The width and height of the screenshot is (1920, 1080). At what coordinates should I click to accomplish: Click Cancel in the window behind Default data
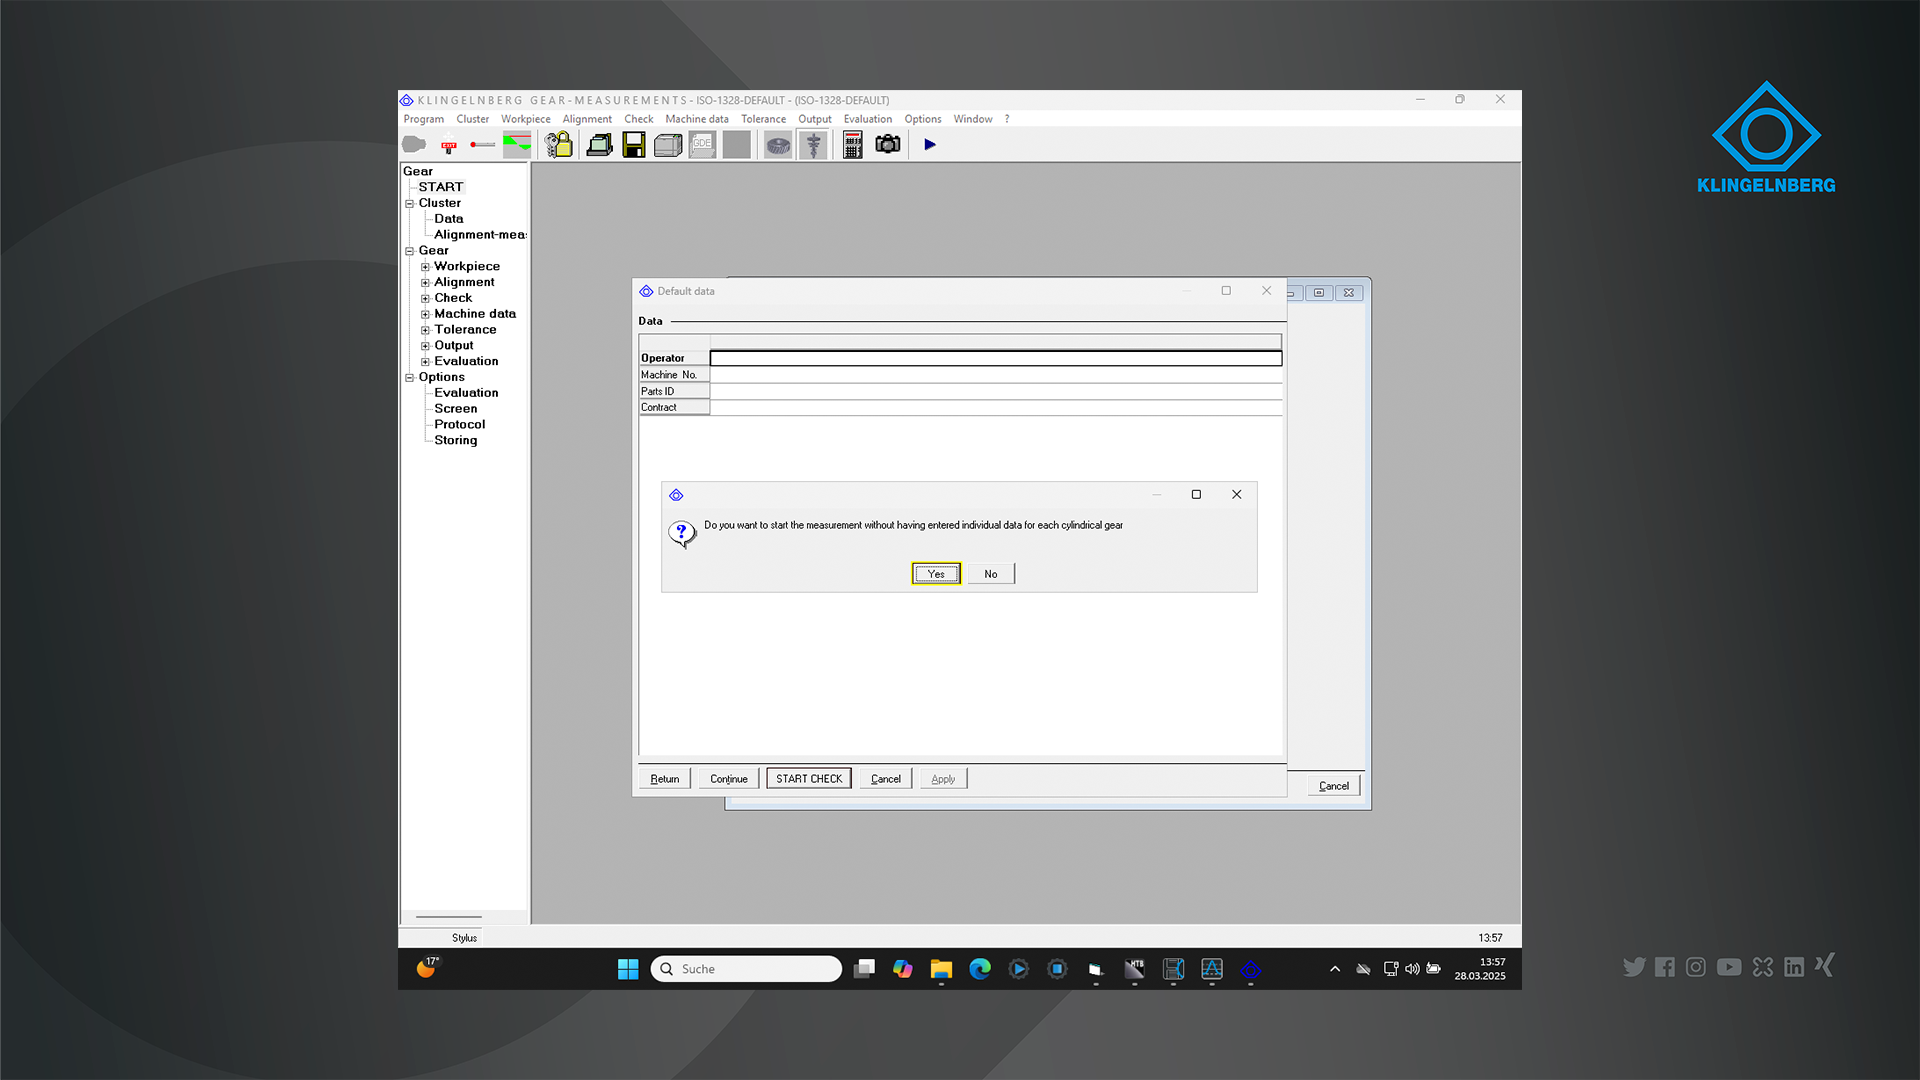pyautogui.click(x=1334, y=786)
